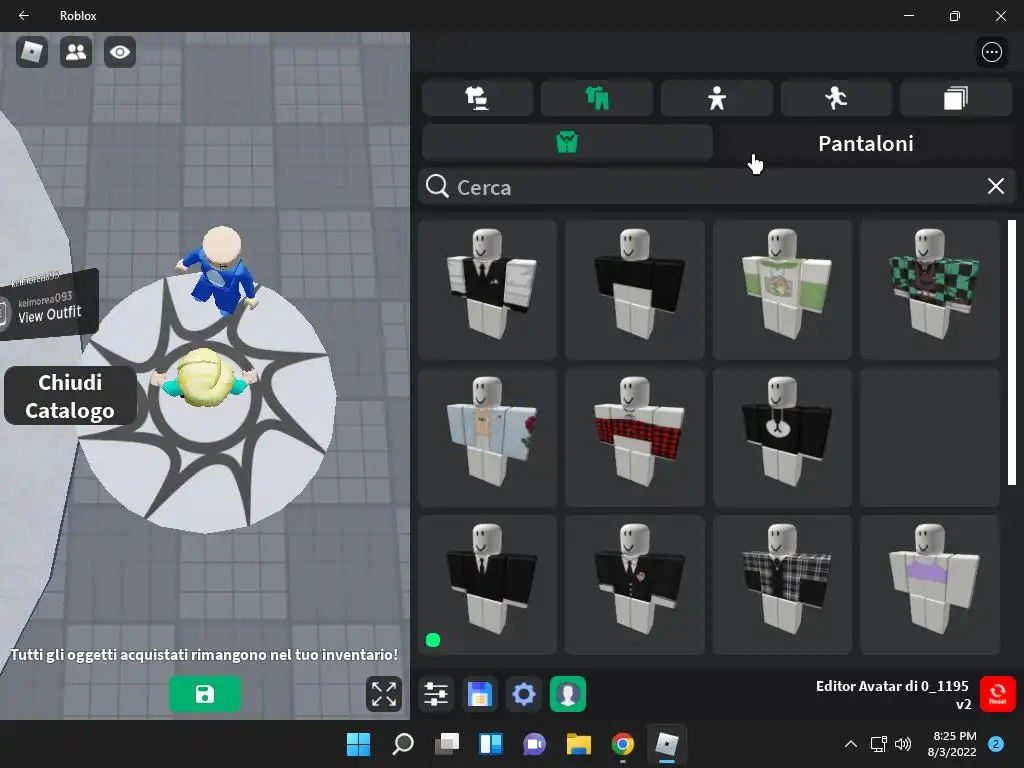
Task: Pick the black hoodie with white logo
Action: [x=782, y=437]
